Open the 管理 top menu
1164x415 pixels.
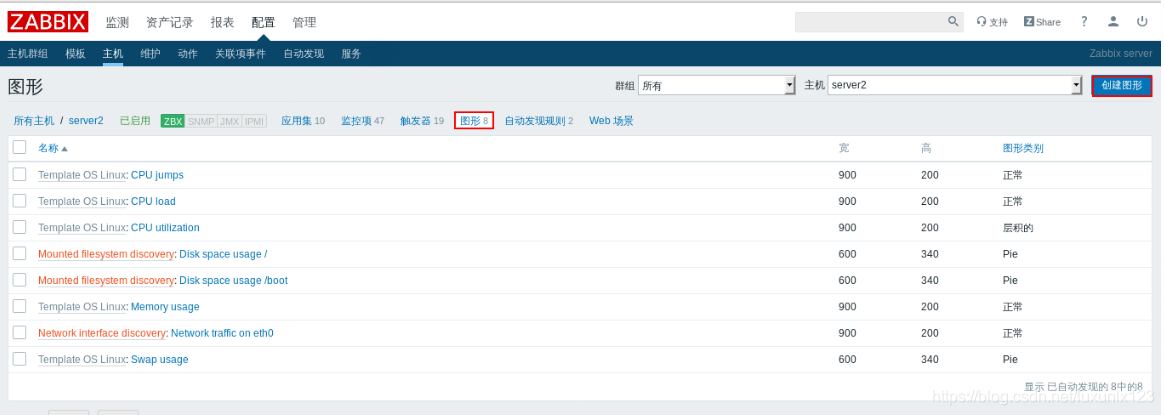[304, 22]
